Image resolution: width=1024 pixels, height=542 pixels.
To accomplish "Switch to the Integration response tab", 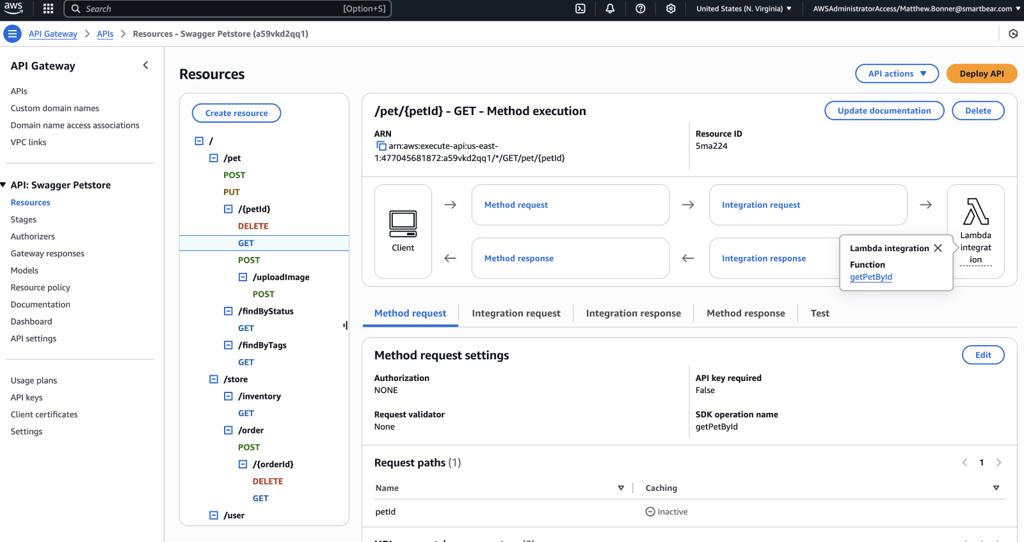I will [633, 313].
